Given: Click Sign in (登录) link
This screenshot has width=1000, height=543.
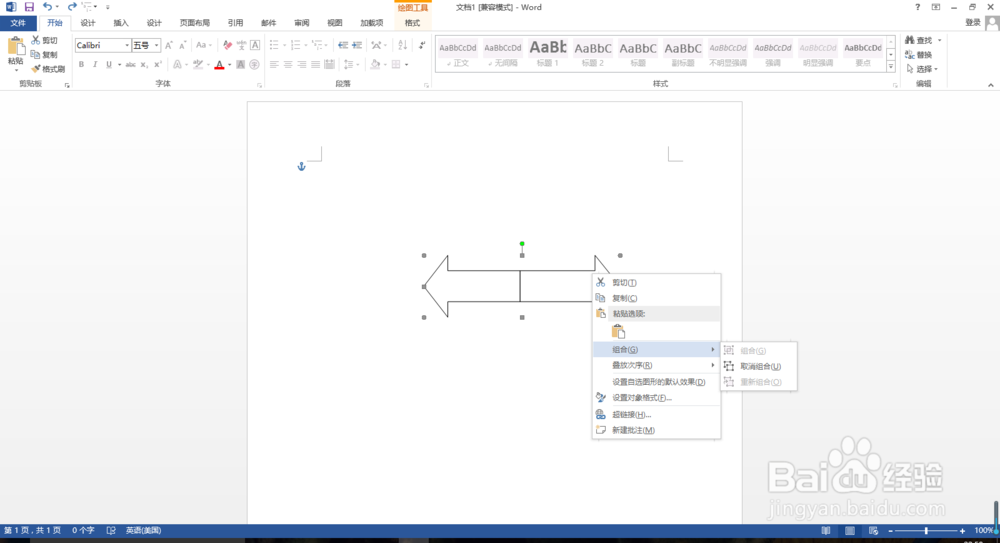Looking at the screenshot, I should pyautogui.click(x=973, y=22).
